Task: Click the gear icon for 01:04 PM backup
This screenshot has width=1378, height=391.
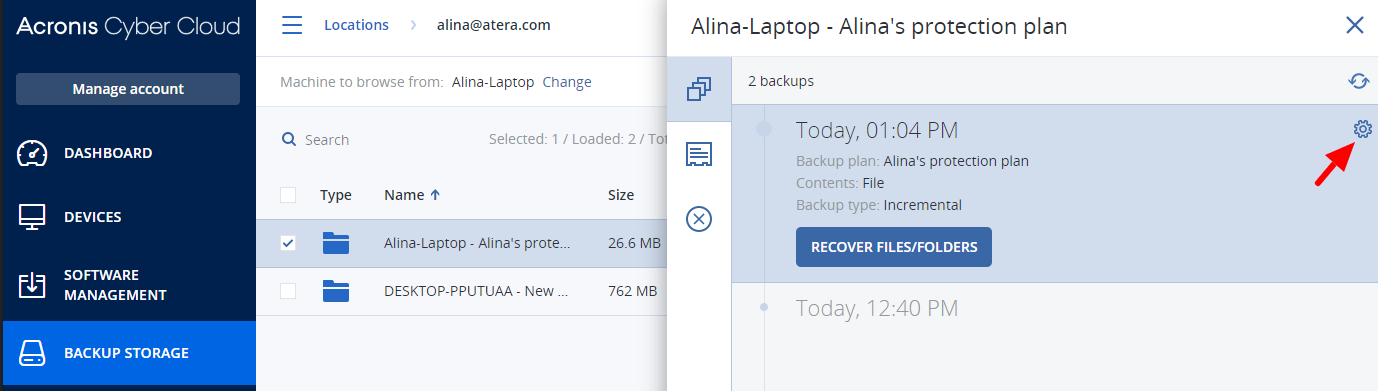Action: [1362, 129]
